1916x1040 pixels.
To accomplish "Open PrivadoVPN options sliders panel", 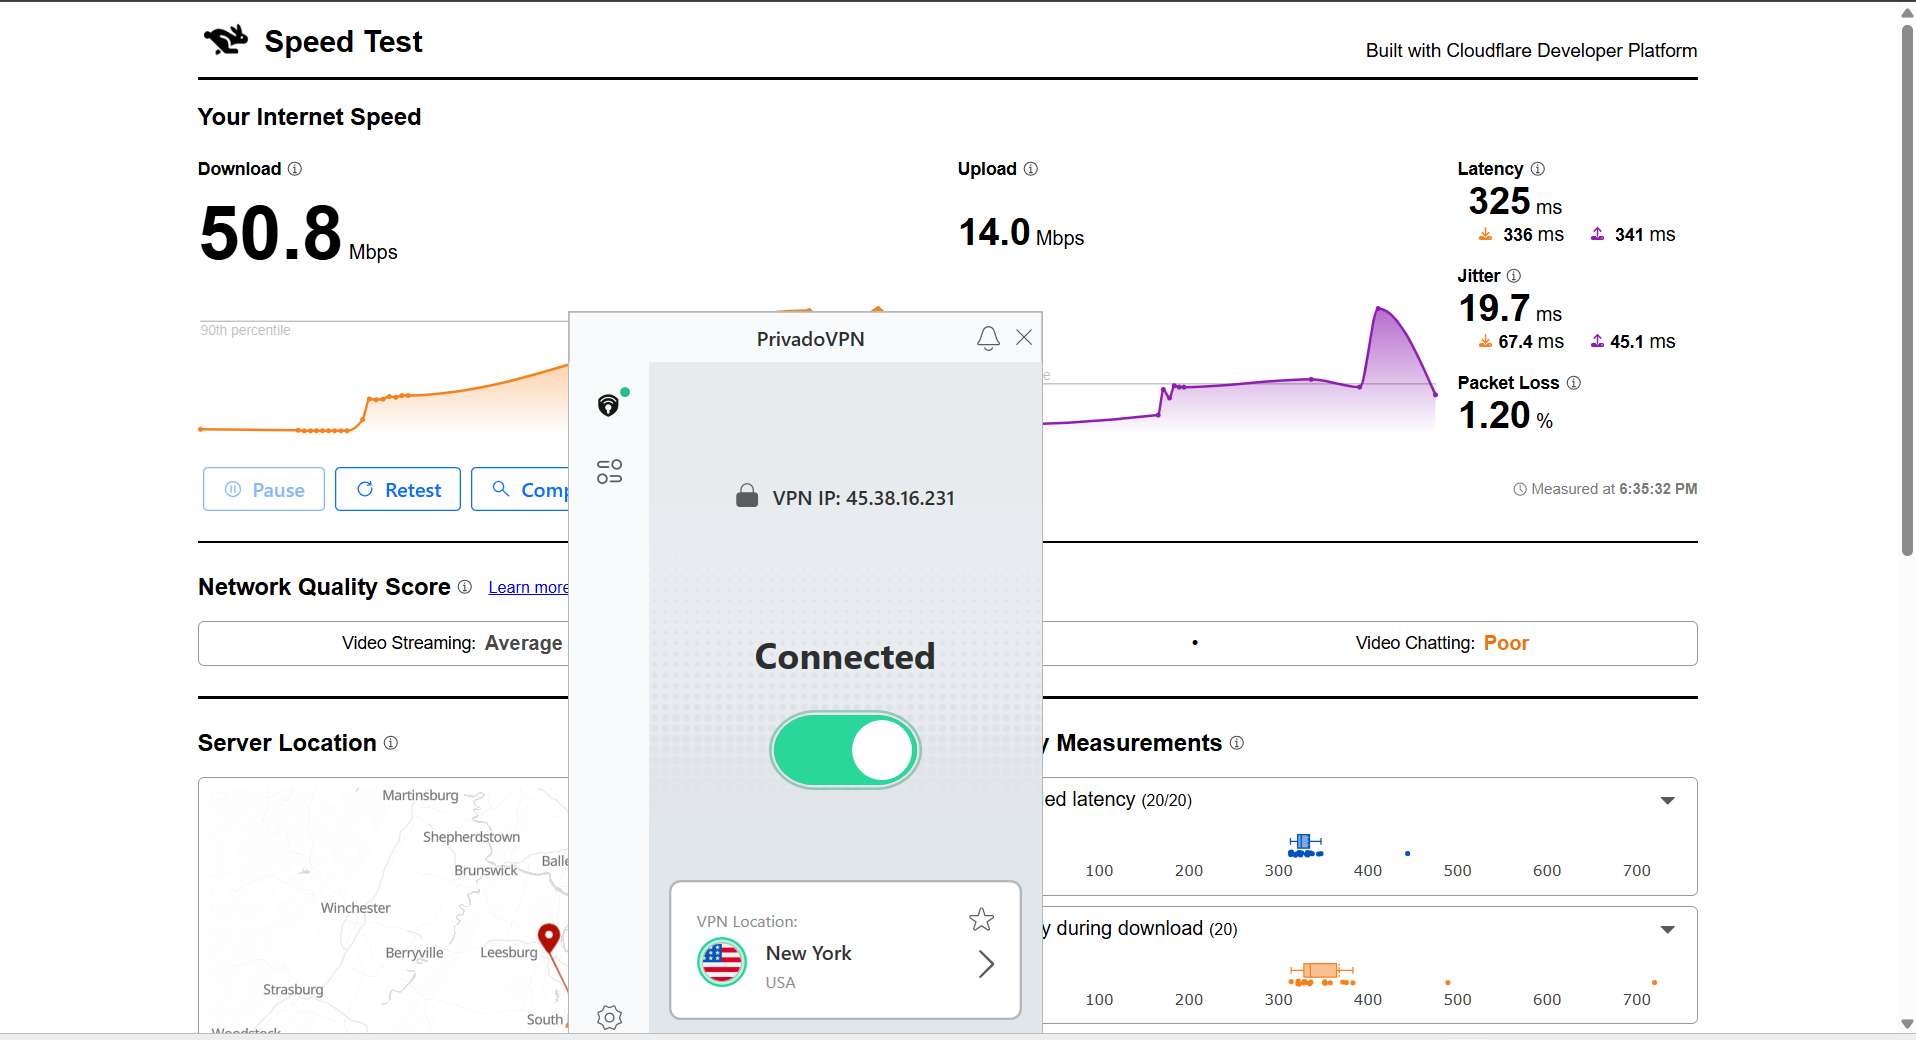I will tap(609, 471).
